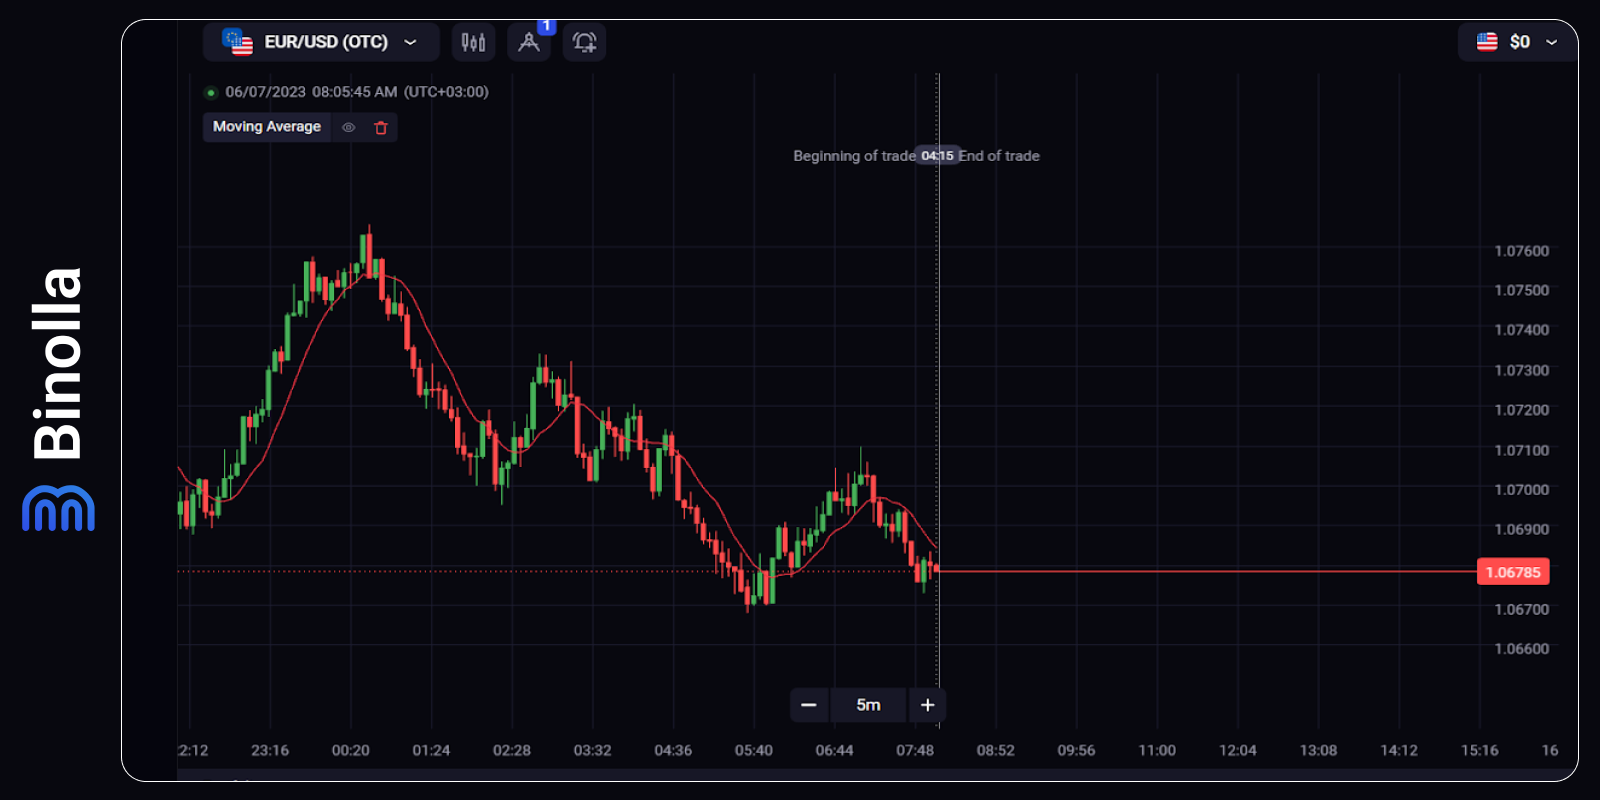Open the chart type candlestick settings icon
The height and width of the screenshot is (800, 1600).
tap(473, 42)
